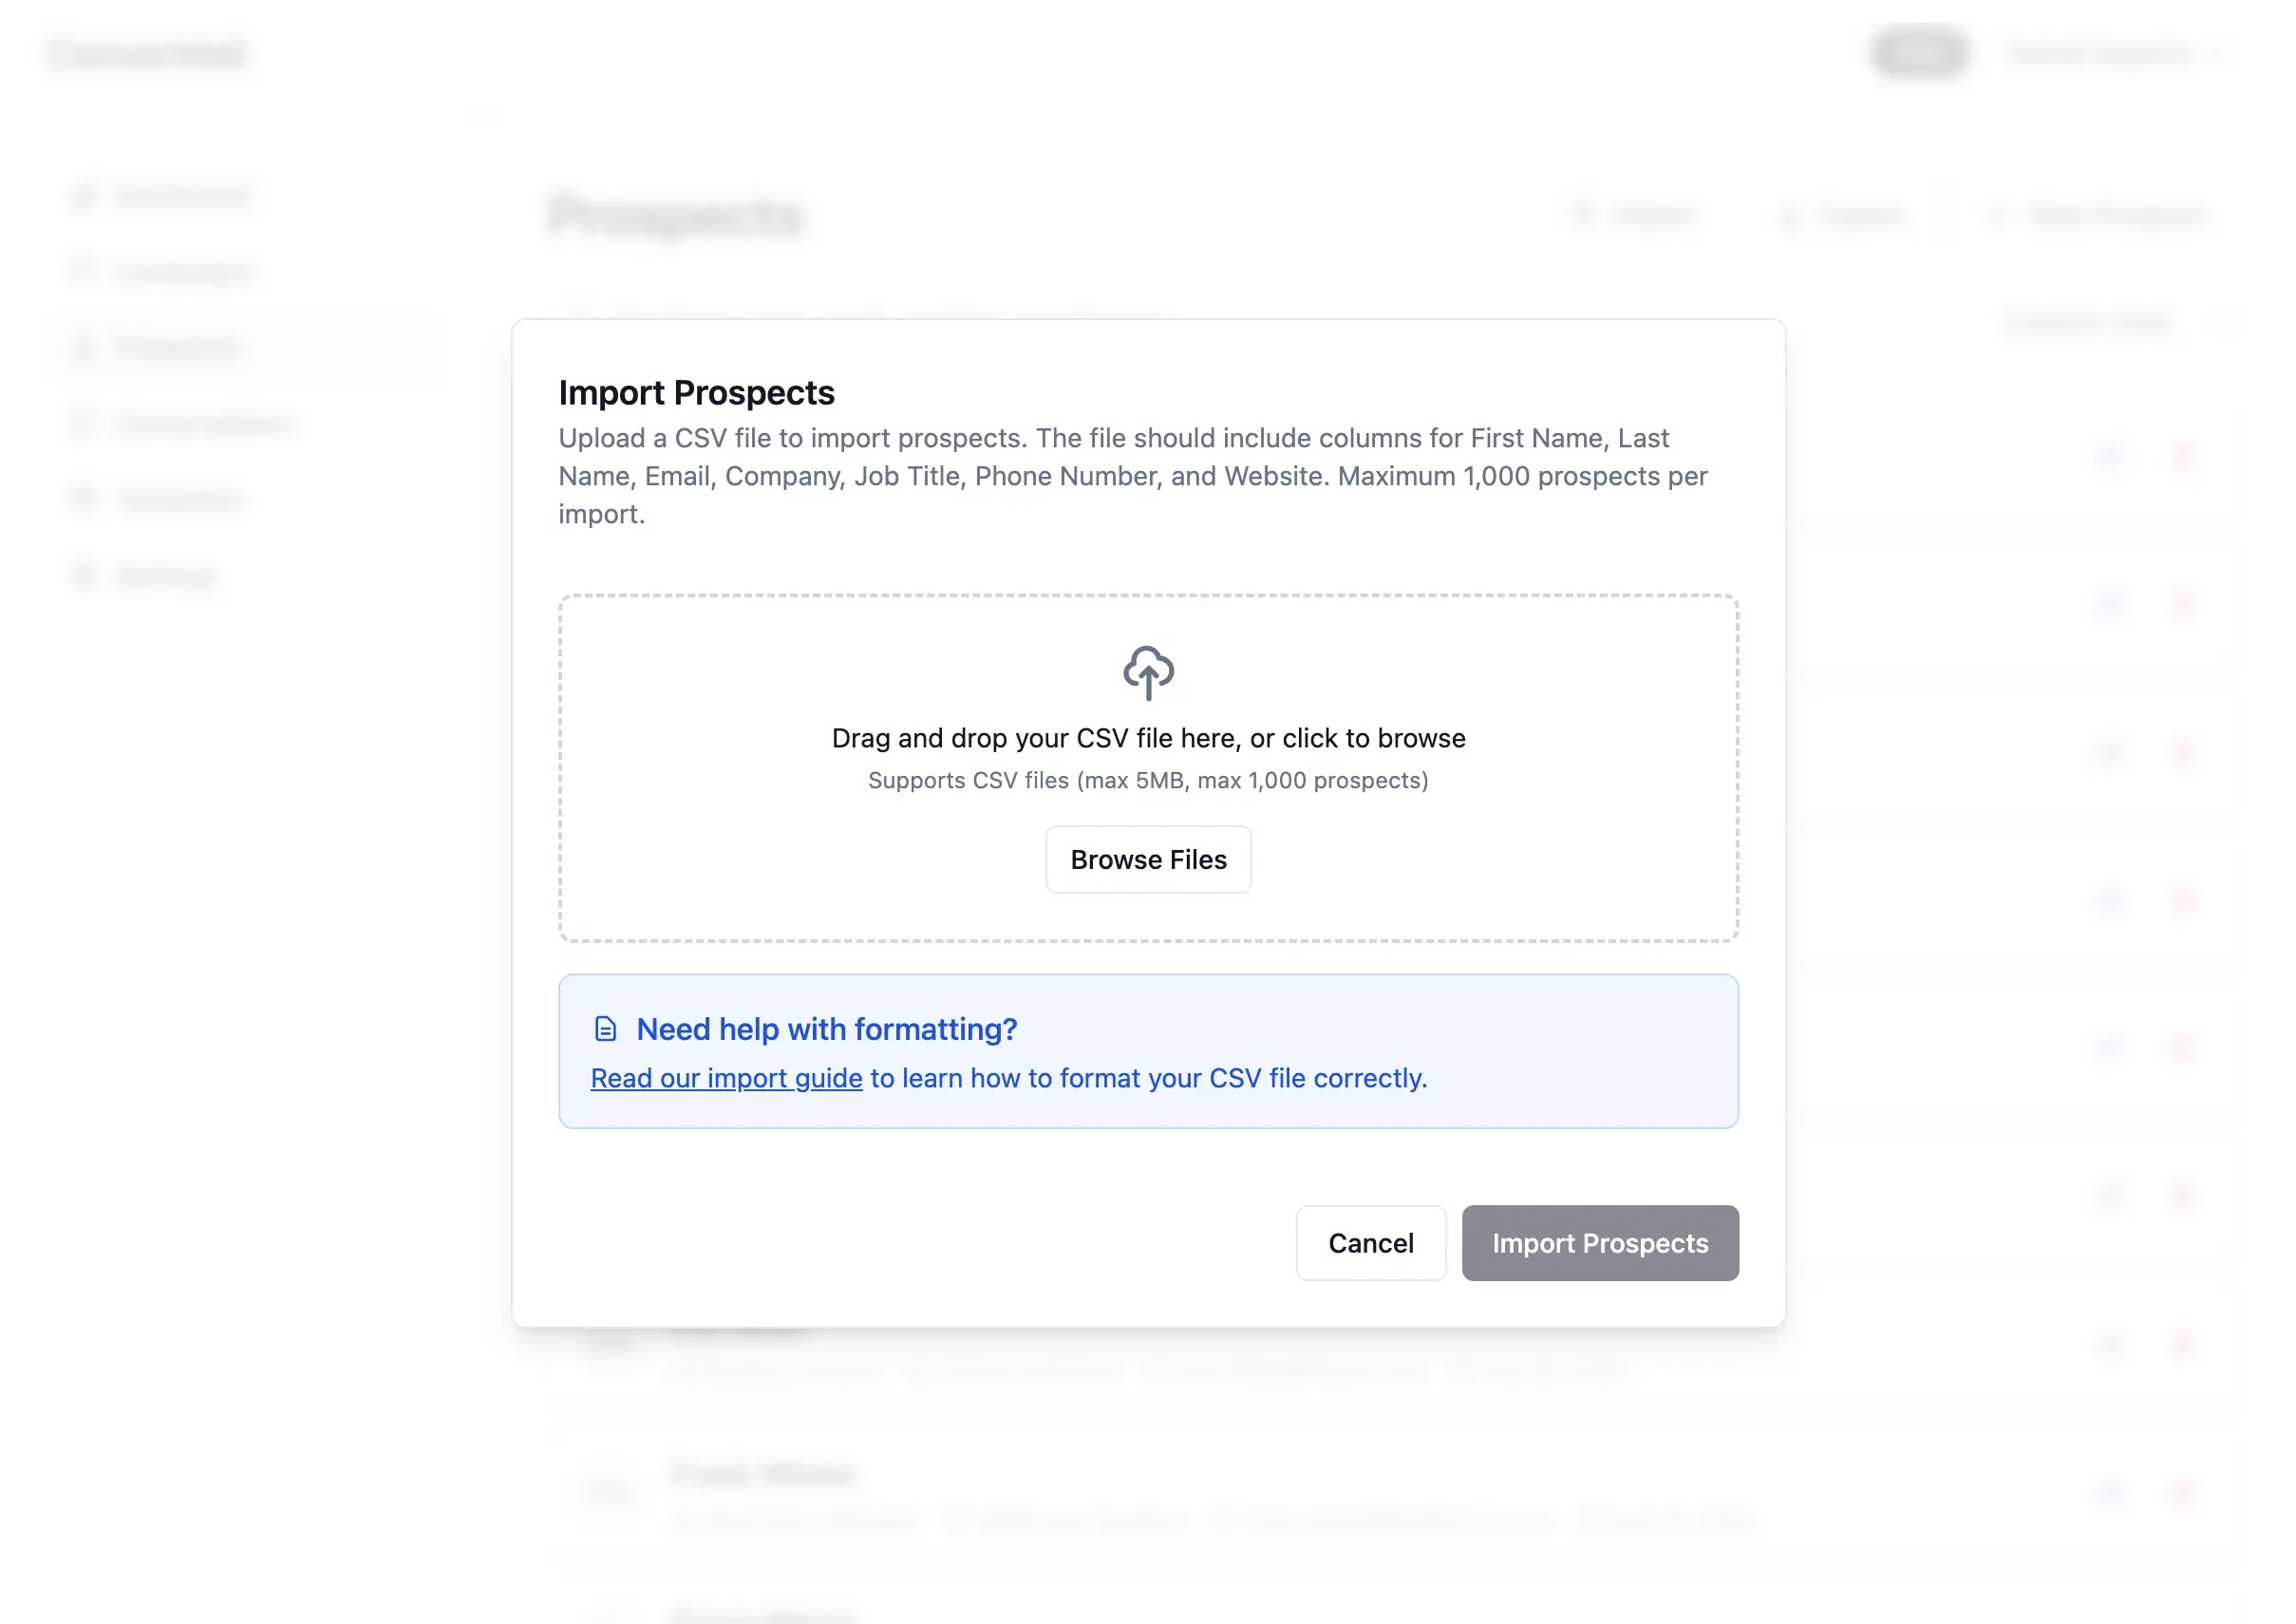Select the blurred Prospects sidebar item
The height and width of the screenshot is (1624, 2296).
[176, 348]
